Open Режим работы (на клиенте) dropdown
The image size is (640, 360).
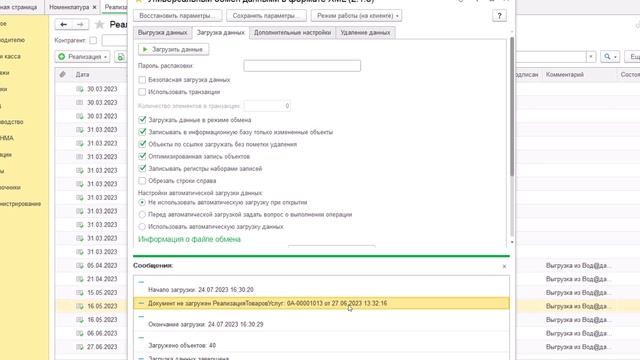coord(356,16)
